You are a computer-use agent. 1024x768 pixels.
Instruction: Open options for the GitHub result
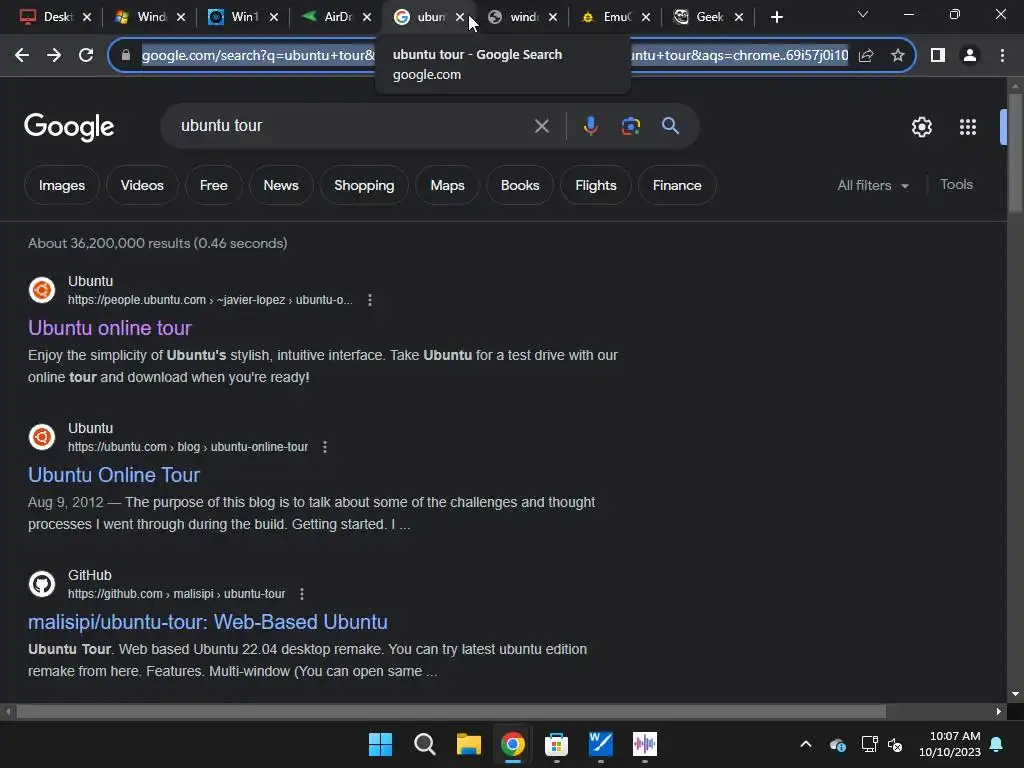(x=302, y=594)
